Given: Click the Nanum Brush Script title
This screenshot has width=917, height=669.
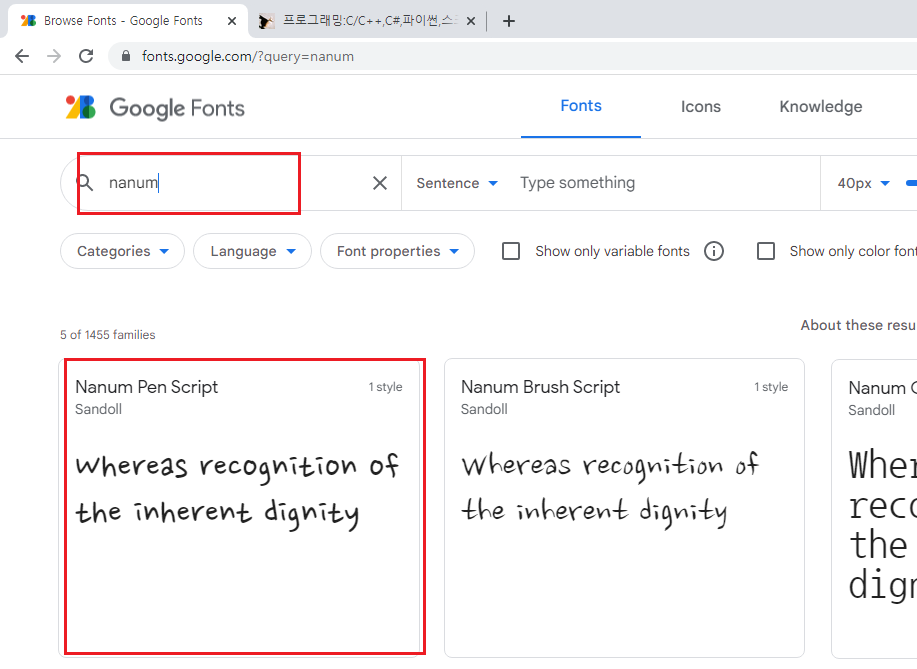Looking at the screenshot, I should click(540, 387).
